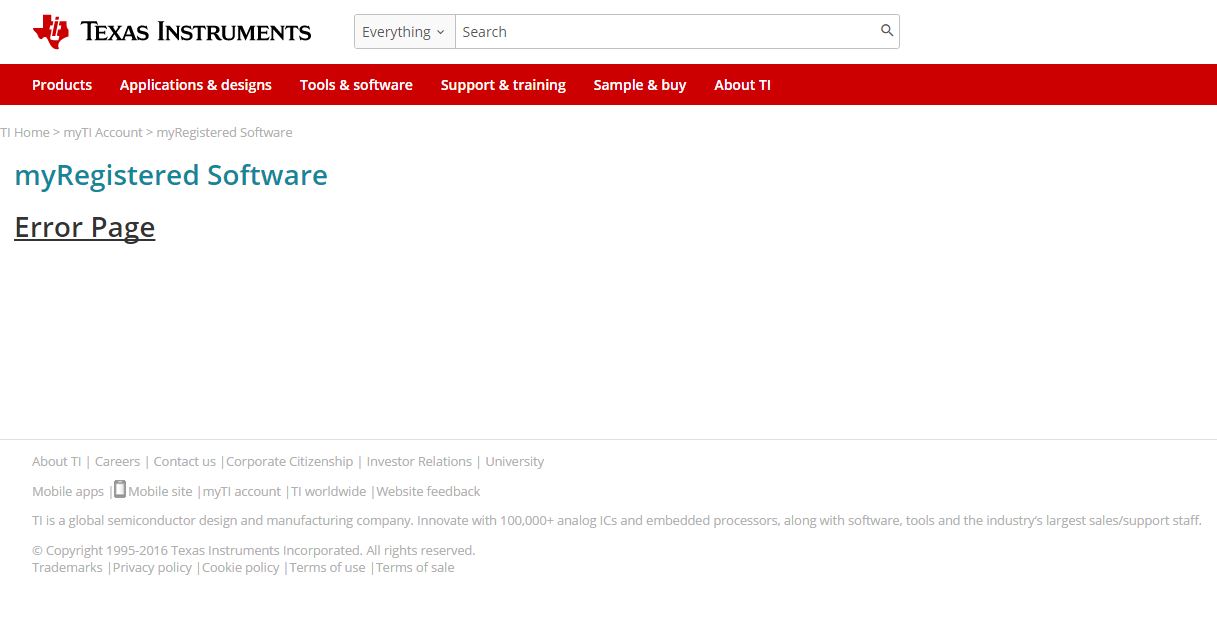
Task: Open the Everything search scope dropdown
Action: tap(405, 32)
